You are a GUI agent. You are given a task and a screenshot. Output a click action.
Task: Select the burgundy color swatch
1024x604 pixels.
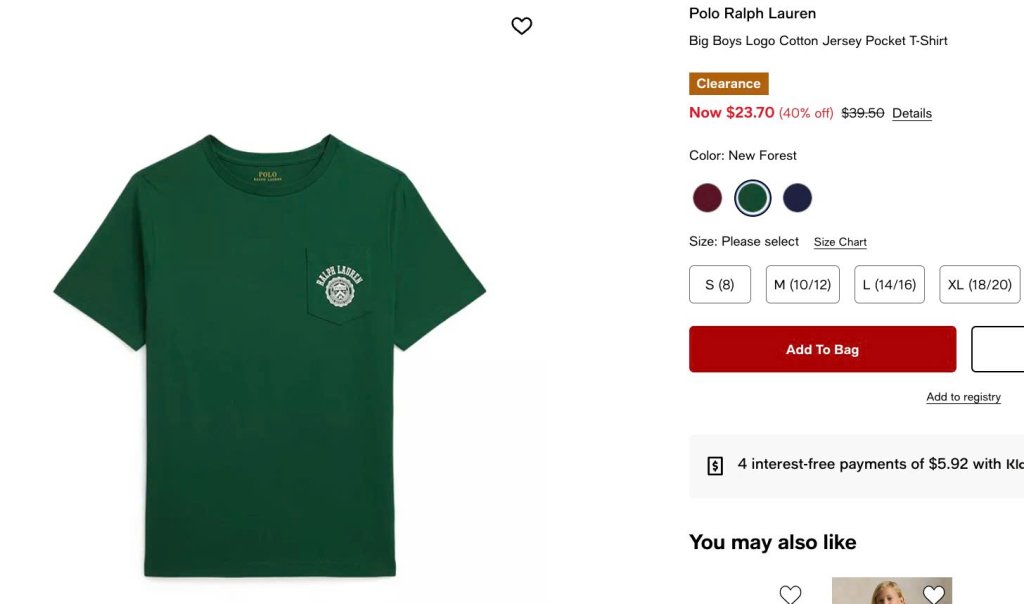pos(707,198)
